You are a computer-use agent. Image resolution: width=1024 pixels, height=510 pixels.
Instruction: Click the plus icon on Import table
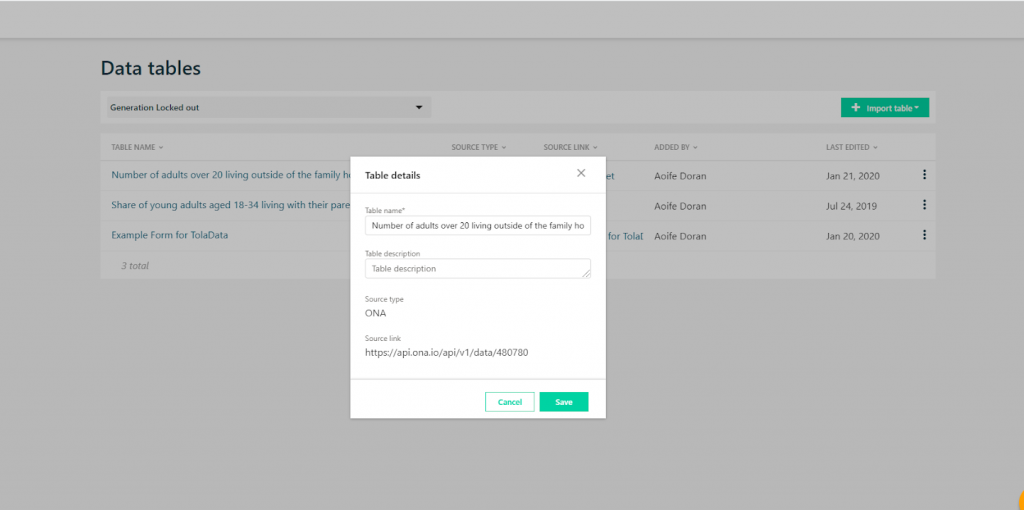pos(856,108)
